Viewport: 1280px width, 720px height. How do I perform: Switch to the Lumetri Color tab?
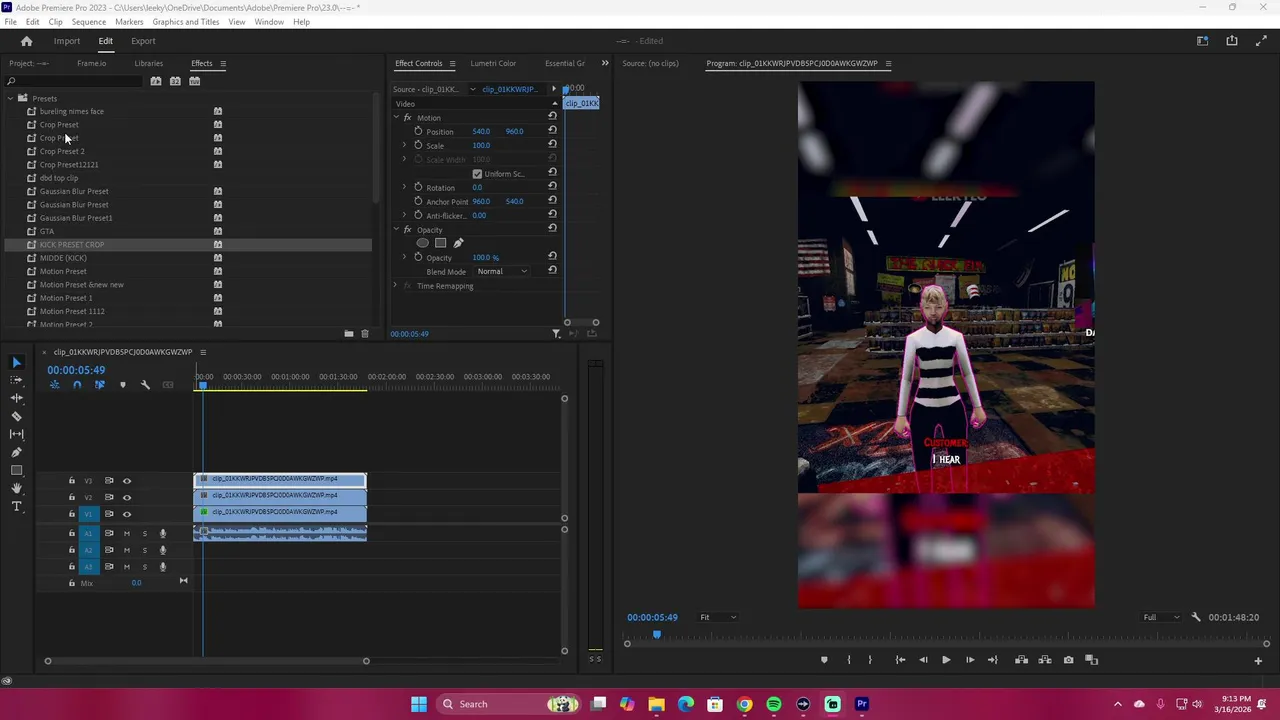coord(493,63)
